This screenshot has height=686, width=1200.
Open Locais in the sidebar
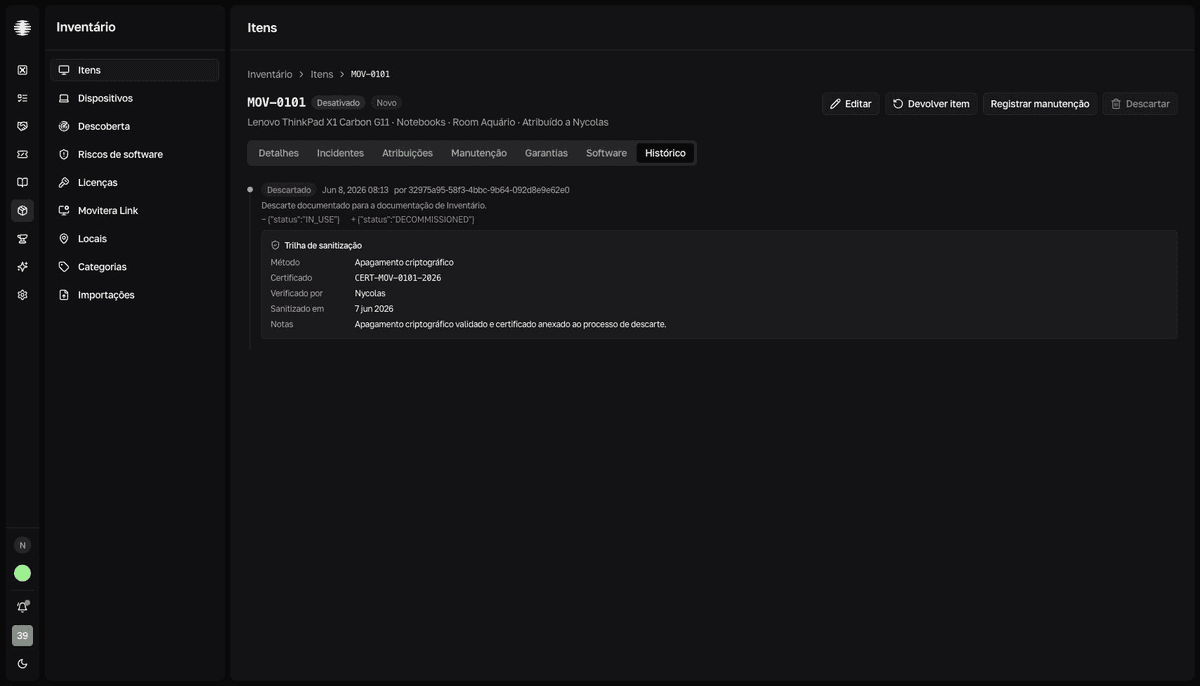(135, 238)
